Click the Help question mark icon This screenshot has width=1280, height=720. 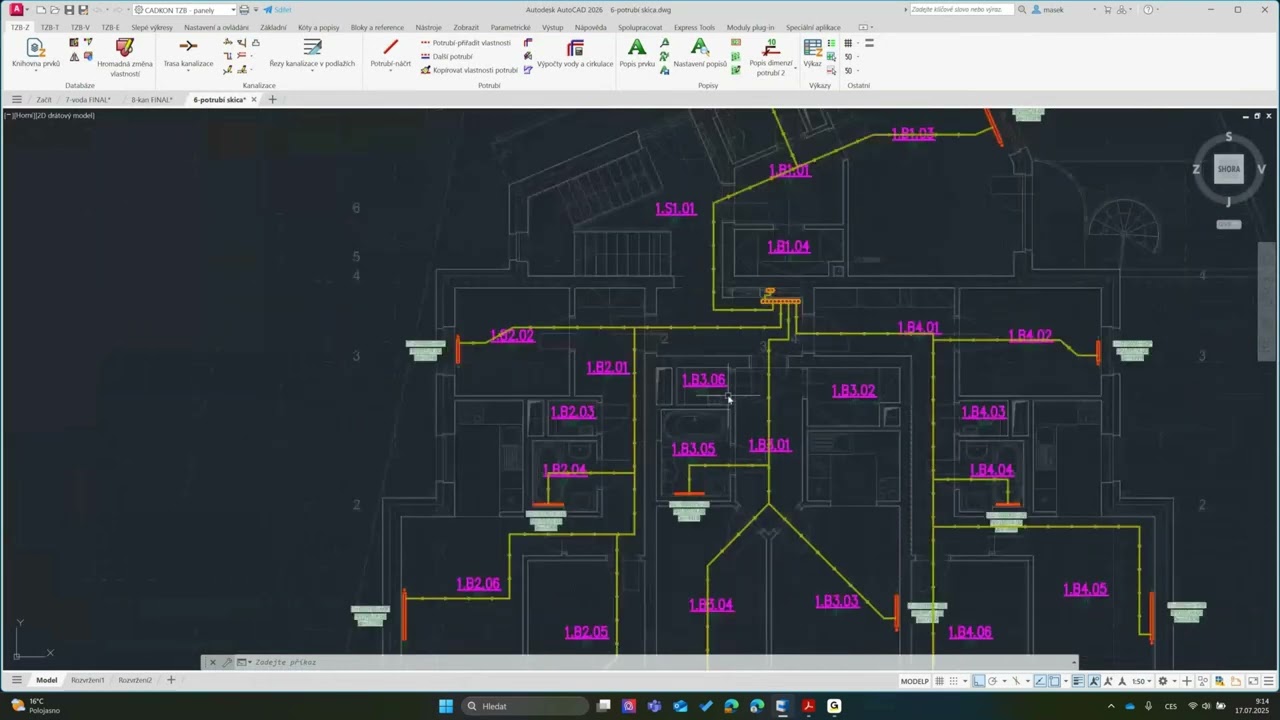(x=1148, y=10)
